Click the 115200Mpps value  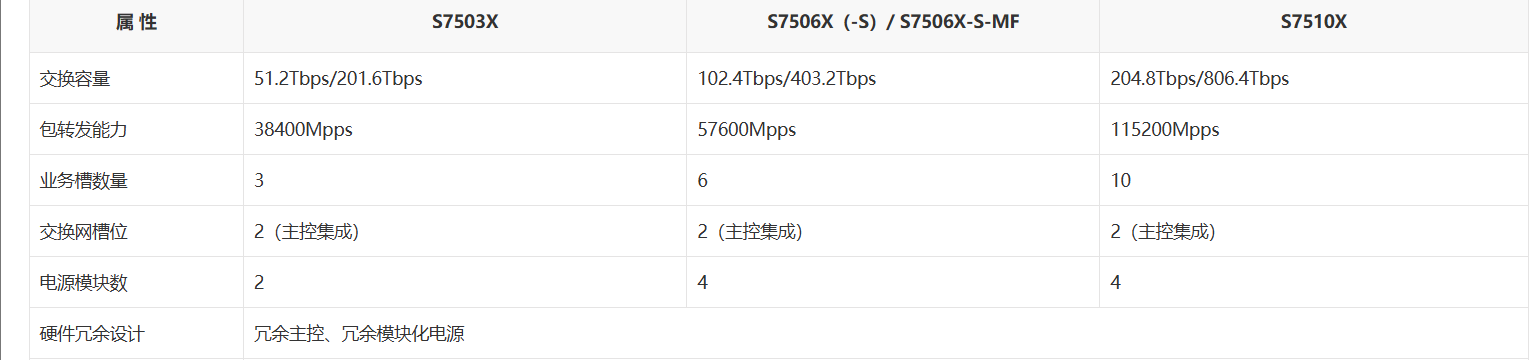1164,129
